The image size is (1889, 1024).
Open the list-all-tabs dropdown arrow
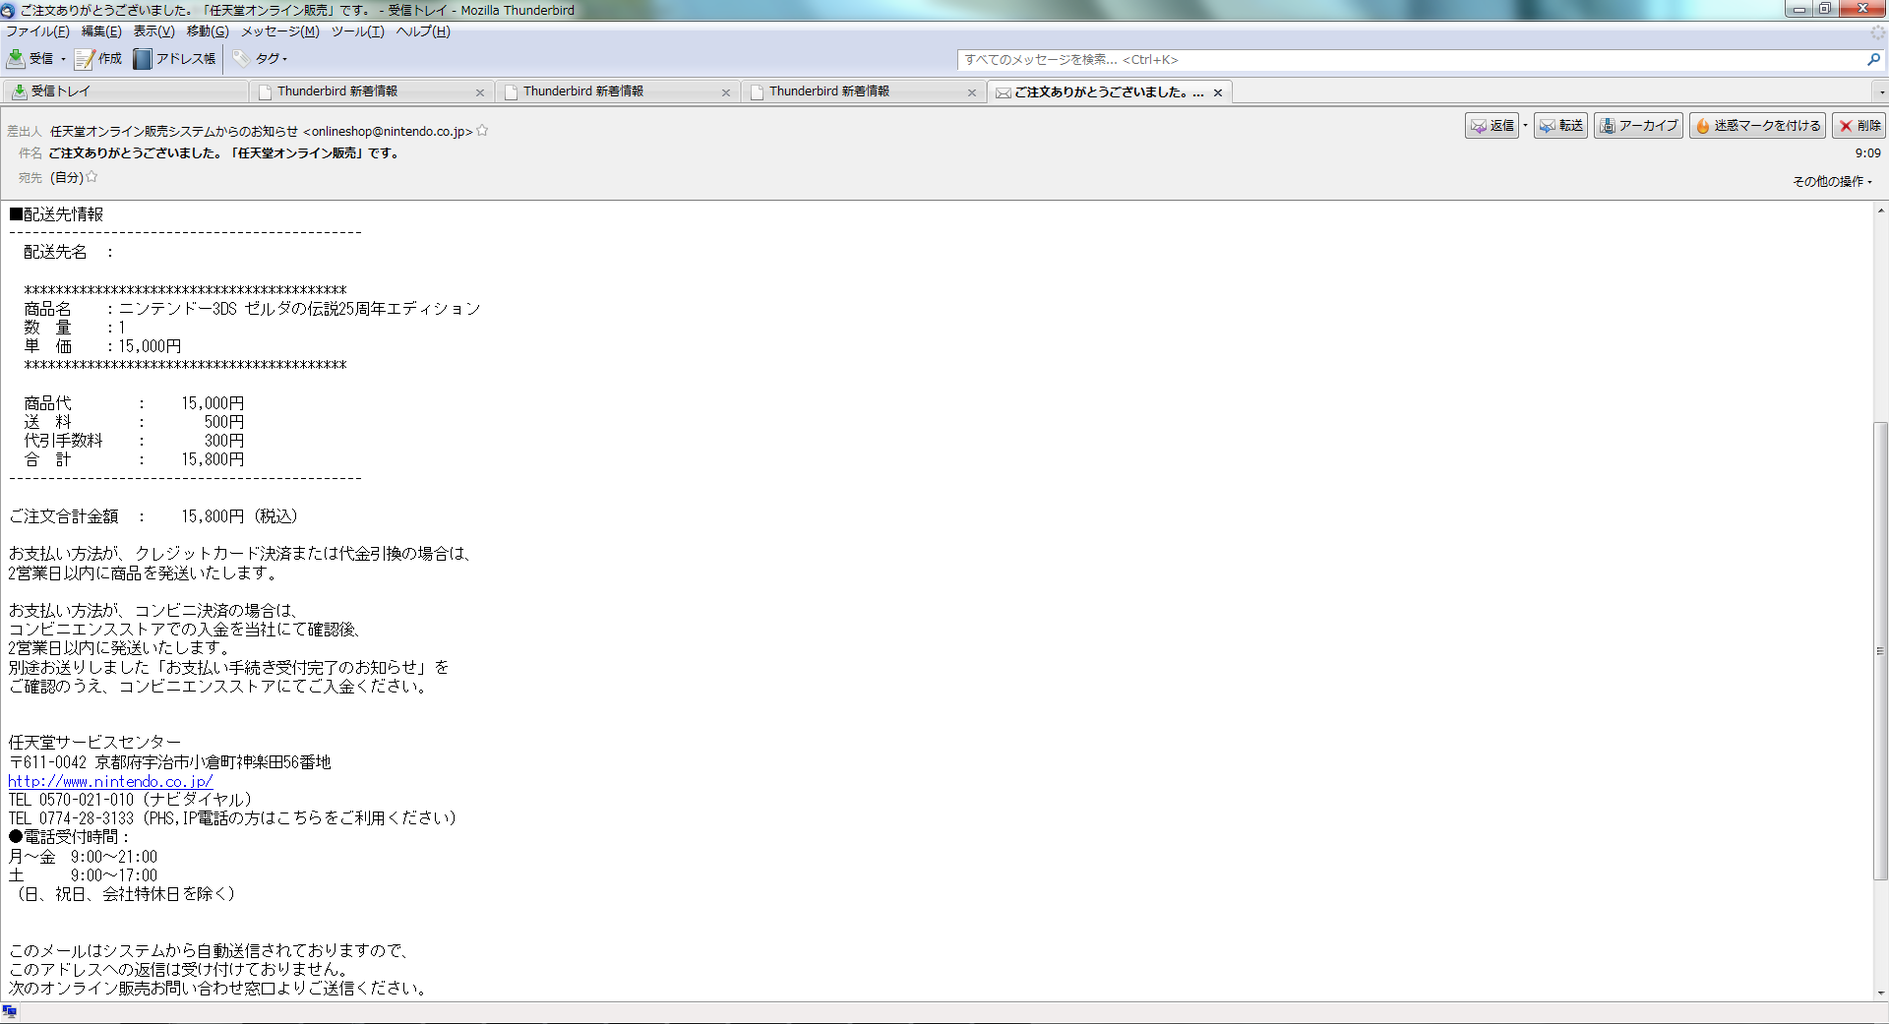pos(1881,92)
